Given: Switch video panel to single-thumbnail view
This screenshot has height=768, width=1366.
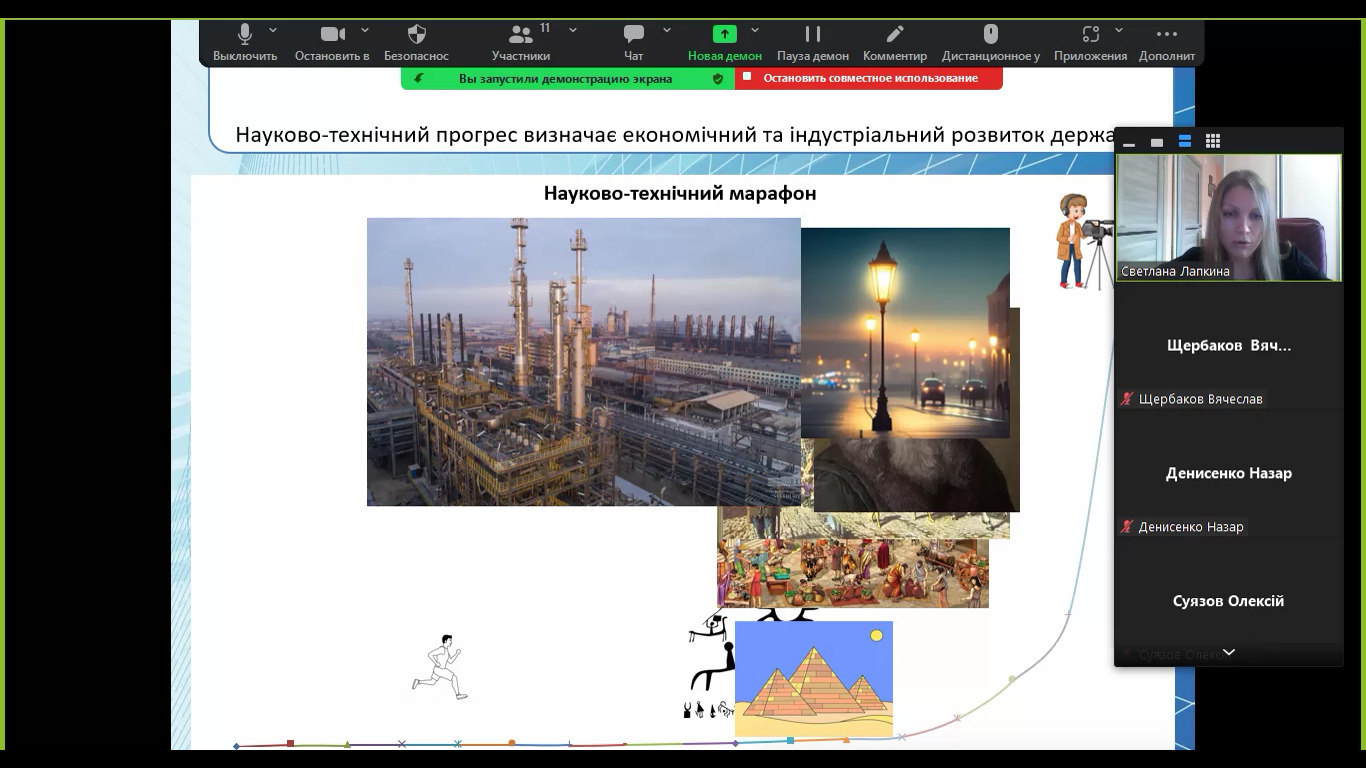Looking at the screenshot, I should coord(1157,142).
